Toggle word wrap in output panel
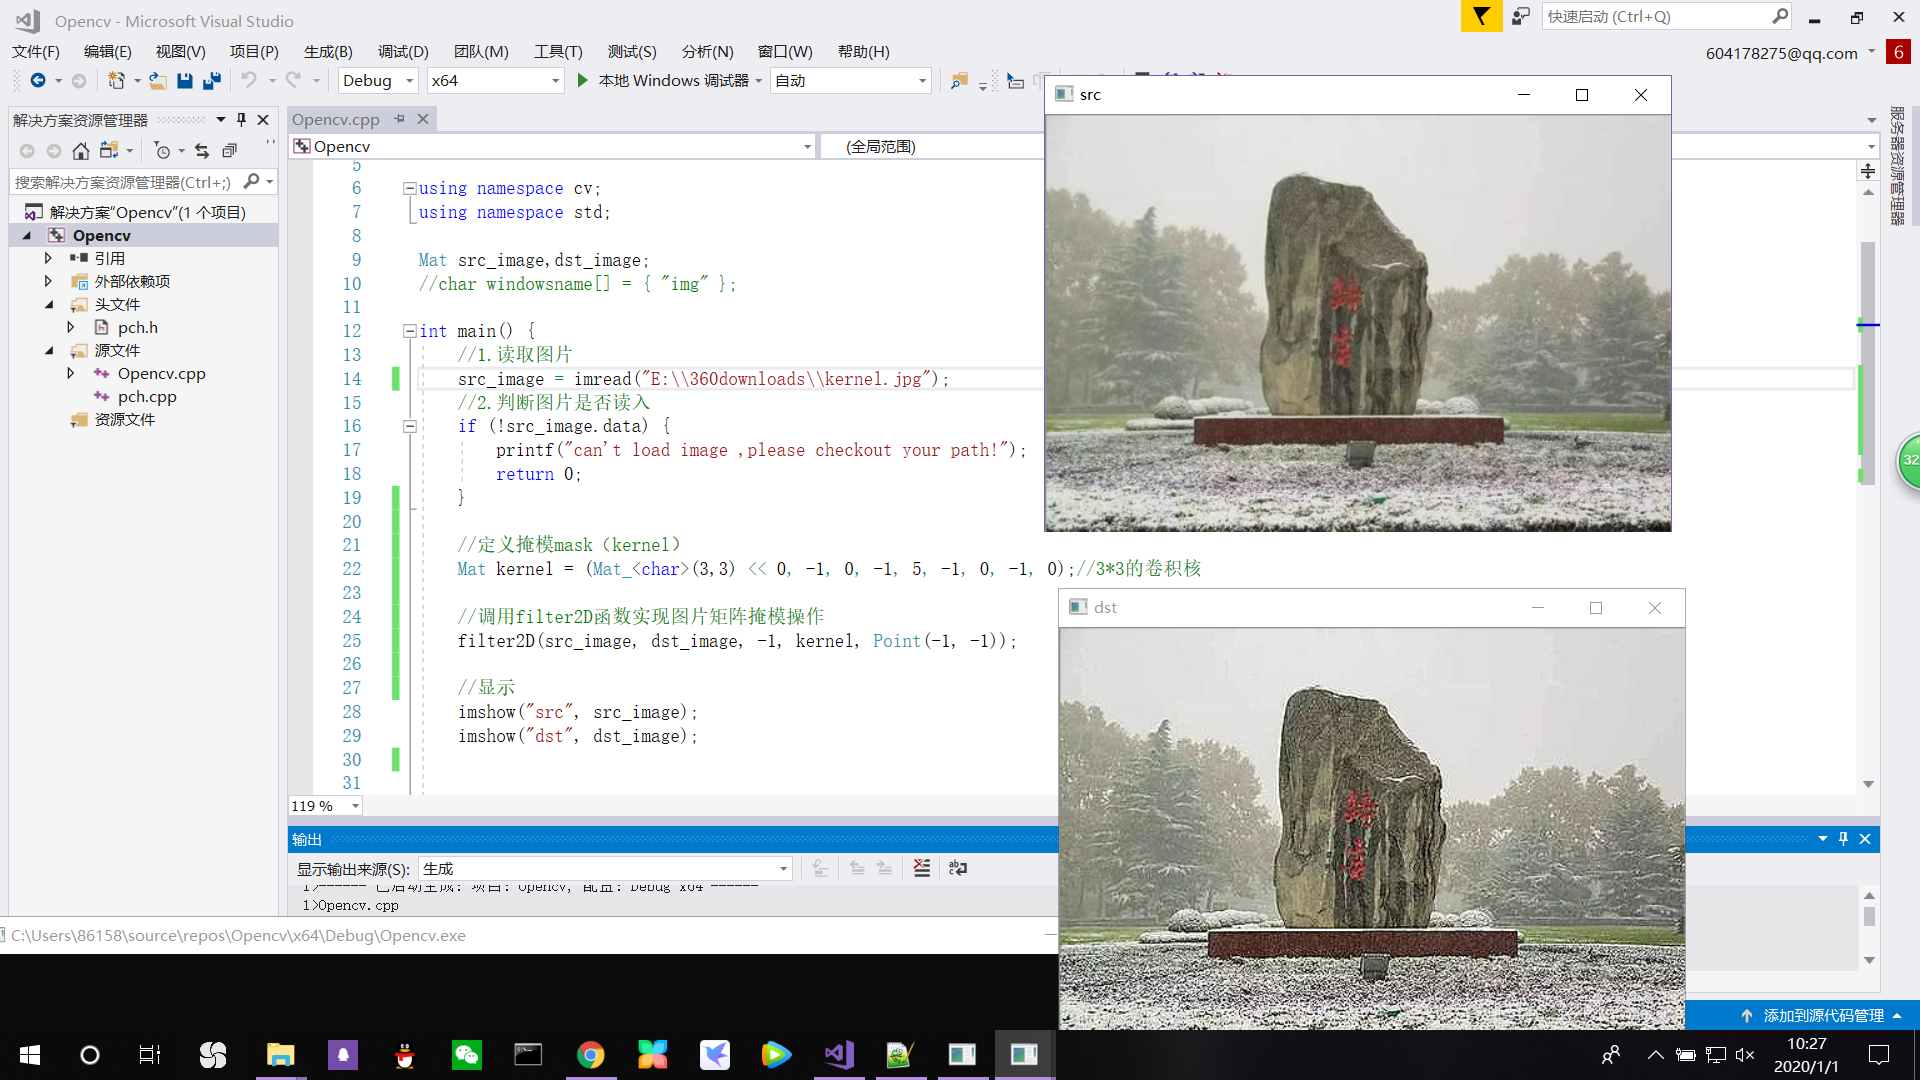1920x1080 pixels. point(957,868)
